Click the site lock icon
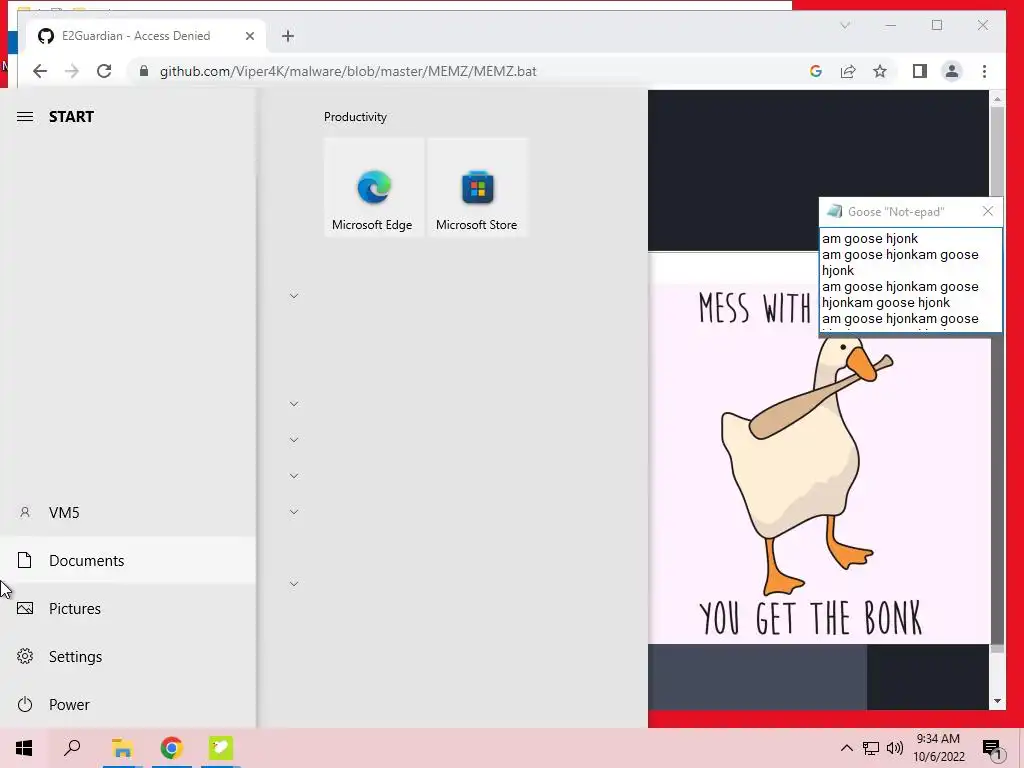The height and width of the screenshot is (768, 1024). click(144, 71)
